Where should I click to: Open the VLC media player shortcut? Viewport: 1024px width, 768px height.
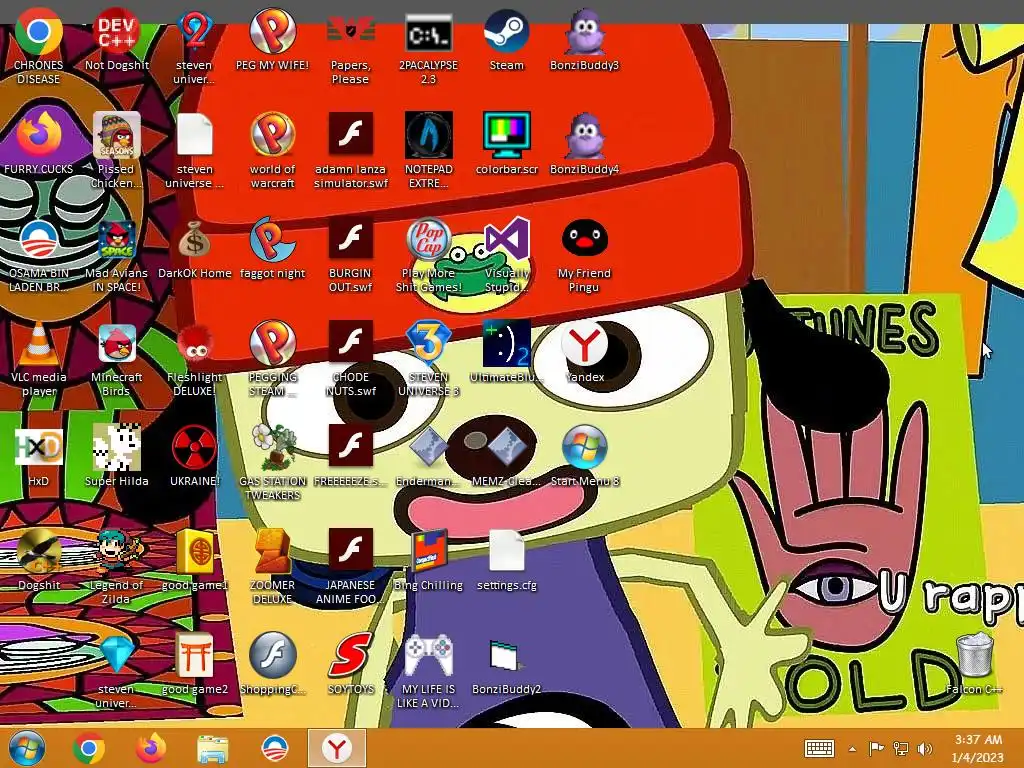39,344
